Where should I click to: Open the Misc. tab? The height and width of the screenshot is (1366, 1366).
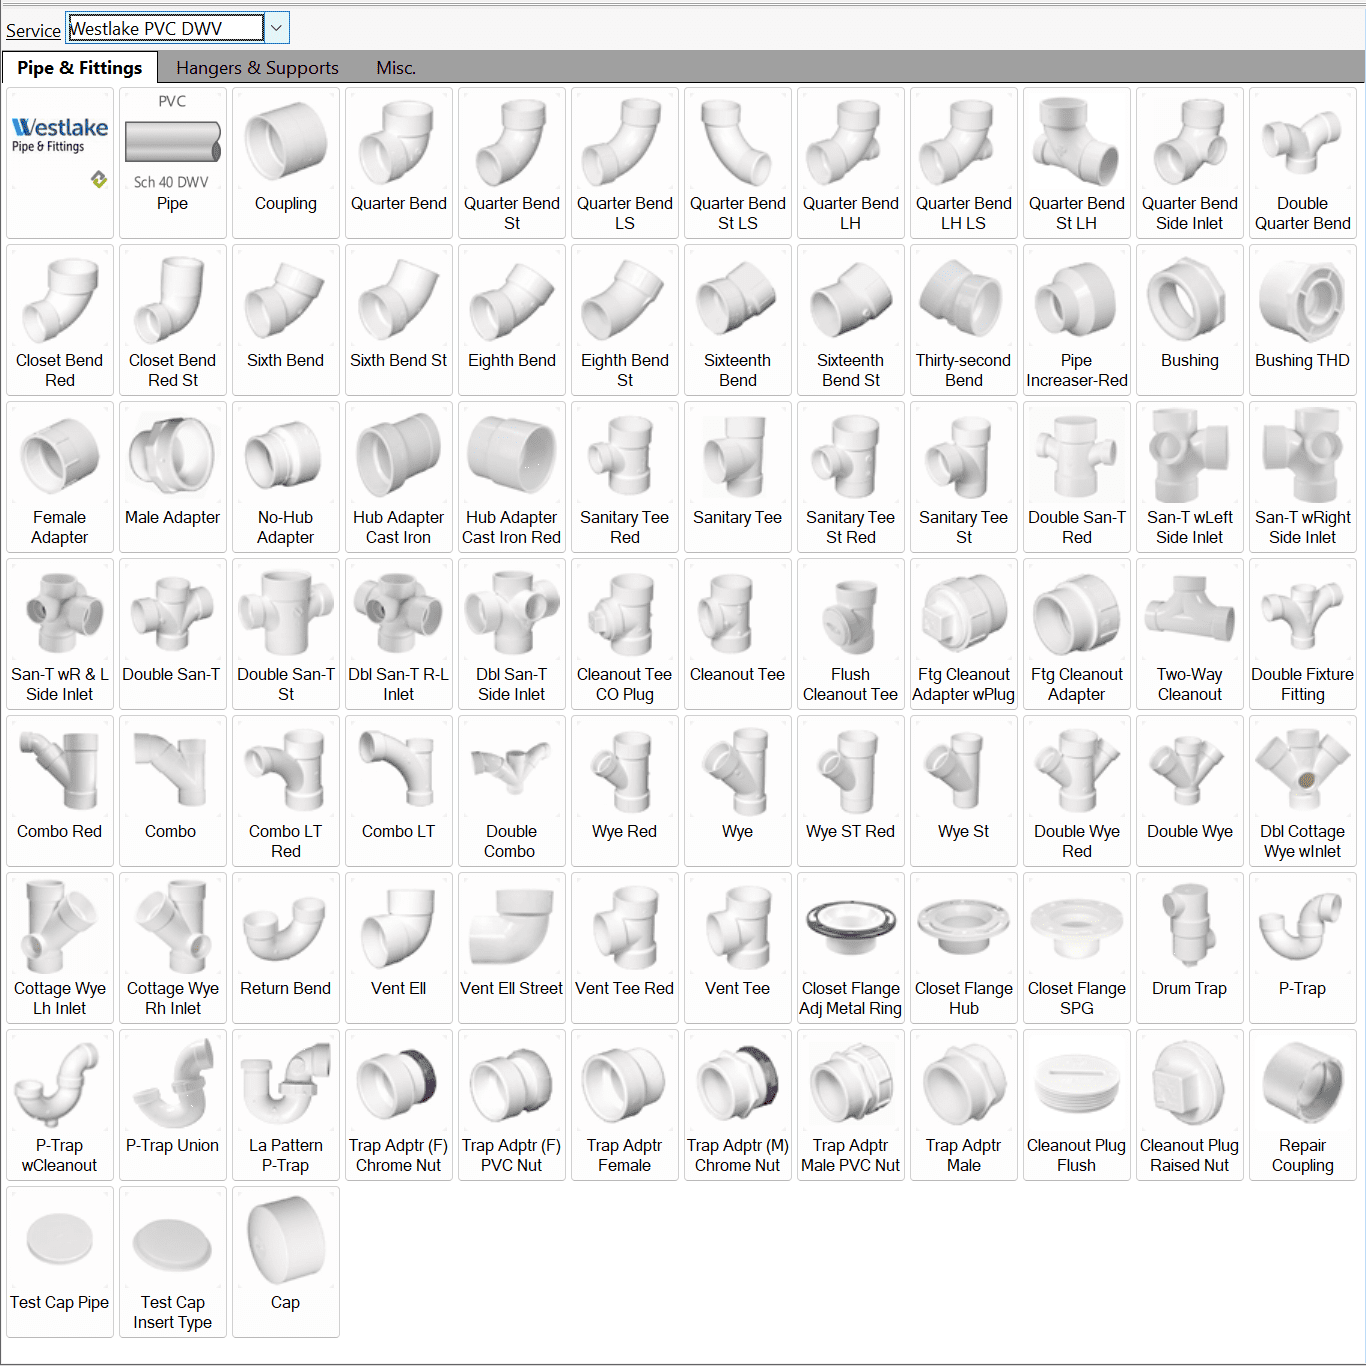(396, 68)
